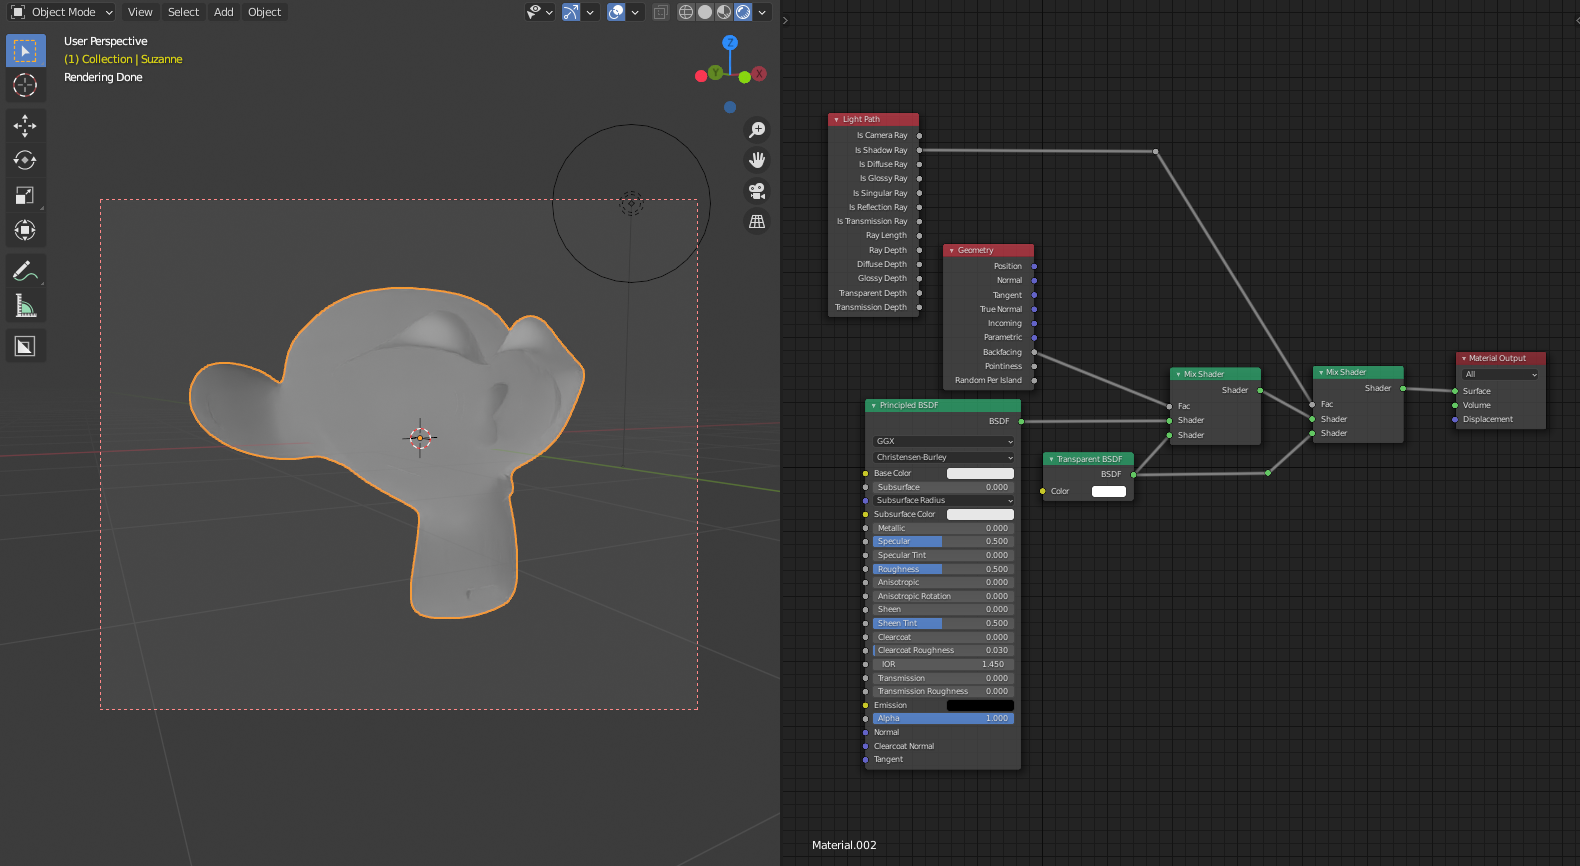This screenshot has height=866, width=1580.
Task: Open the Object Mode dropdown
Action: point(62,12)
